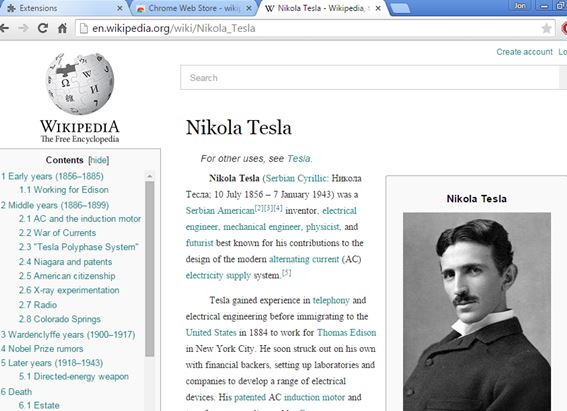Close the Nikola Tesla Wikipedia tab
Screen dimensions: 567x411
[x=378, y=8]
